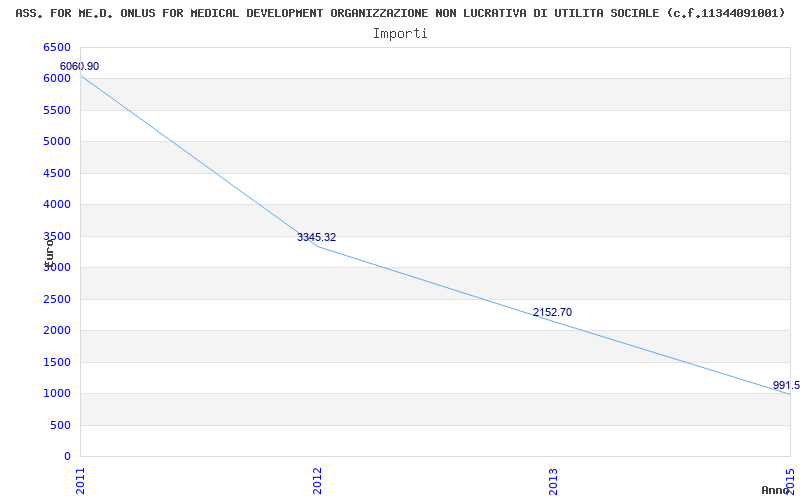The image size is (800, 500).
Task: Click the 2013 x-axis year label
Action: 554,481
